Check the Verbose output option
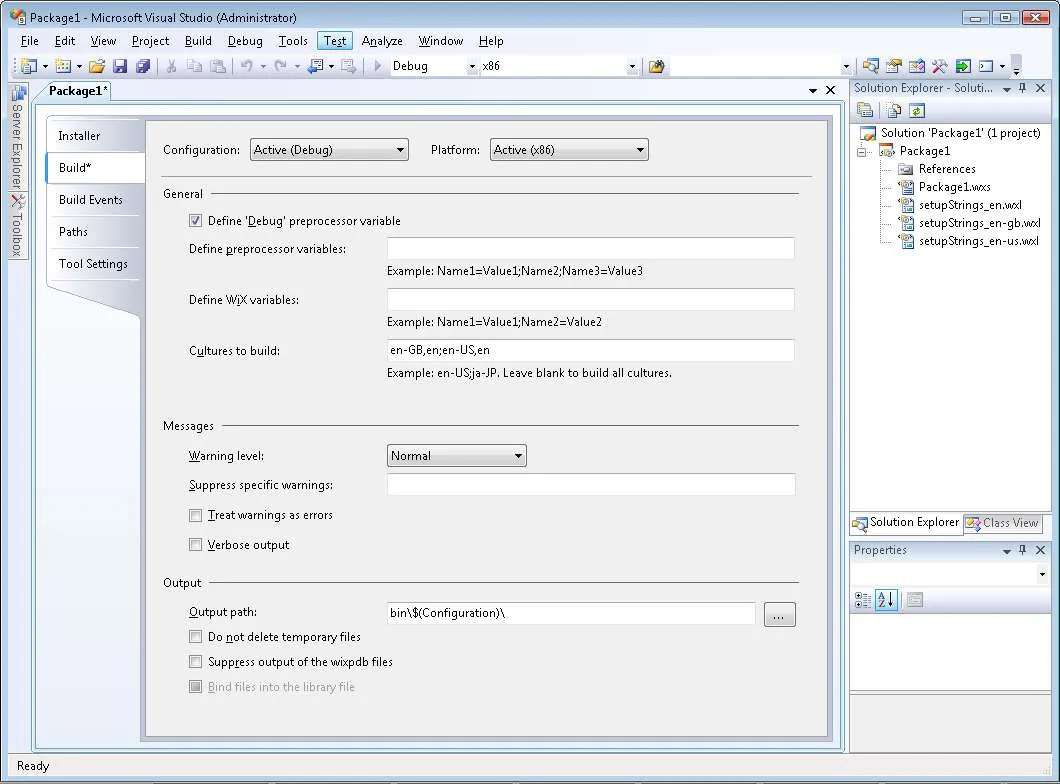Viewport: 1060px width, 784px height. [x=195, y=546]
